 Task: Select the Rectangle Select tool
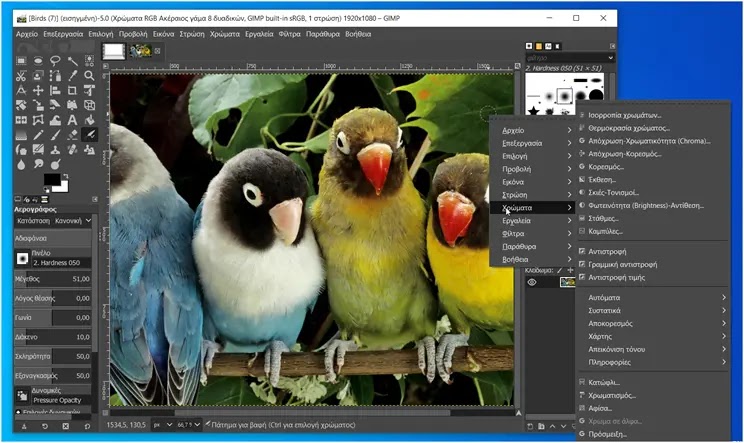coord(21,61)
